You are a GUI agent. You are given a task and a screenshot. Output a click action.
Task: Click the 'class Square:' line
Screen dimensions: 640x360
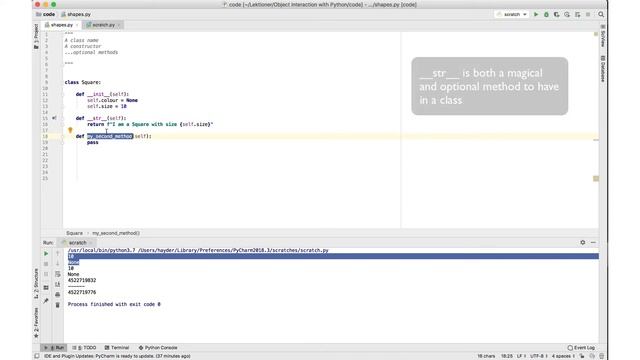[x=82, y=82]
